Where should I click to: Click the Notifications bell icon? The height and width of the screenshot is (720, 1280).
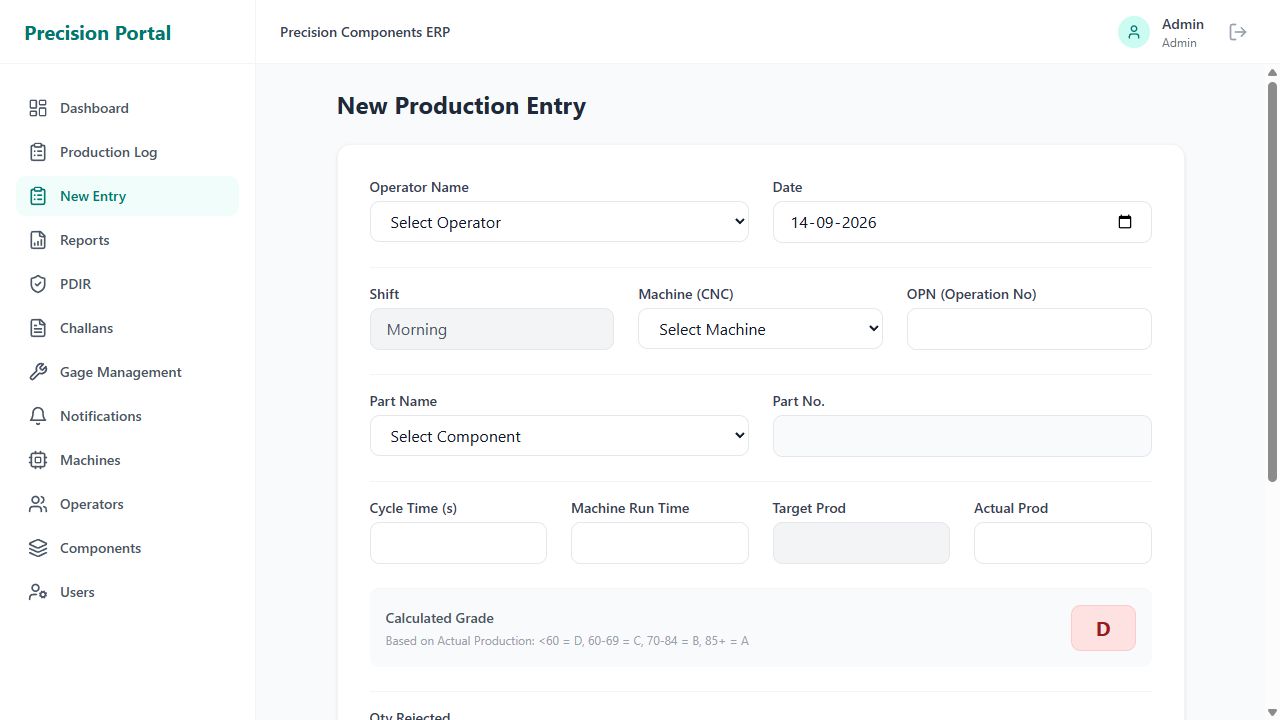[38, 416]
